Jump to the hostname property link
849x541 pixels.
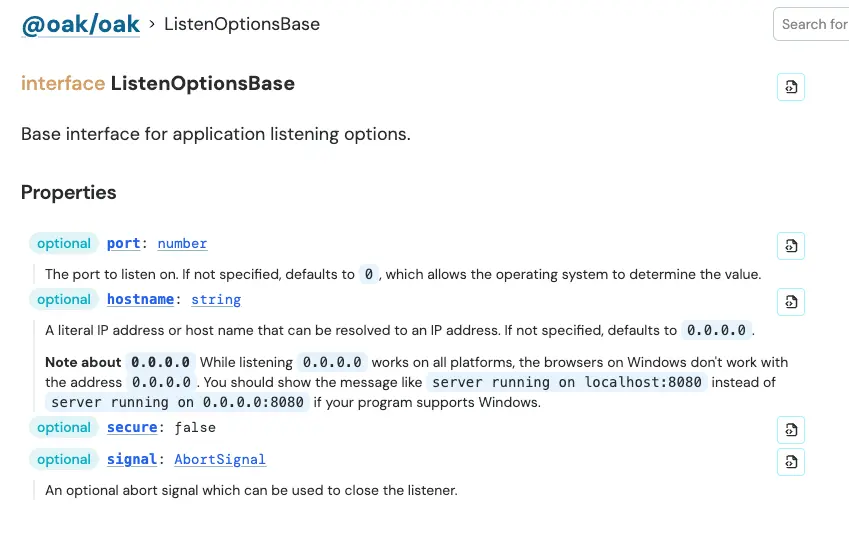click(141, 299)
